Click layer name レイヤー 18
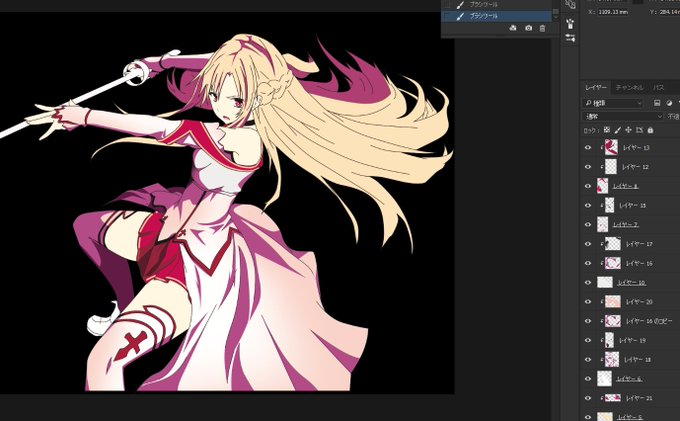This screenshot has height=421, width=680. (x=637, y=359)
